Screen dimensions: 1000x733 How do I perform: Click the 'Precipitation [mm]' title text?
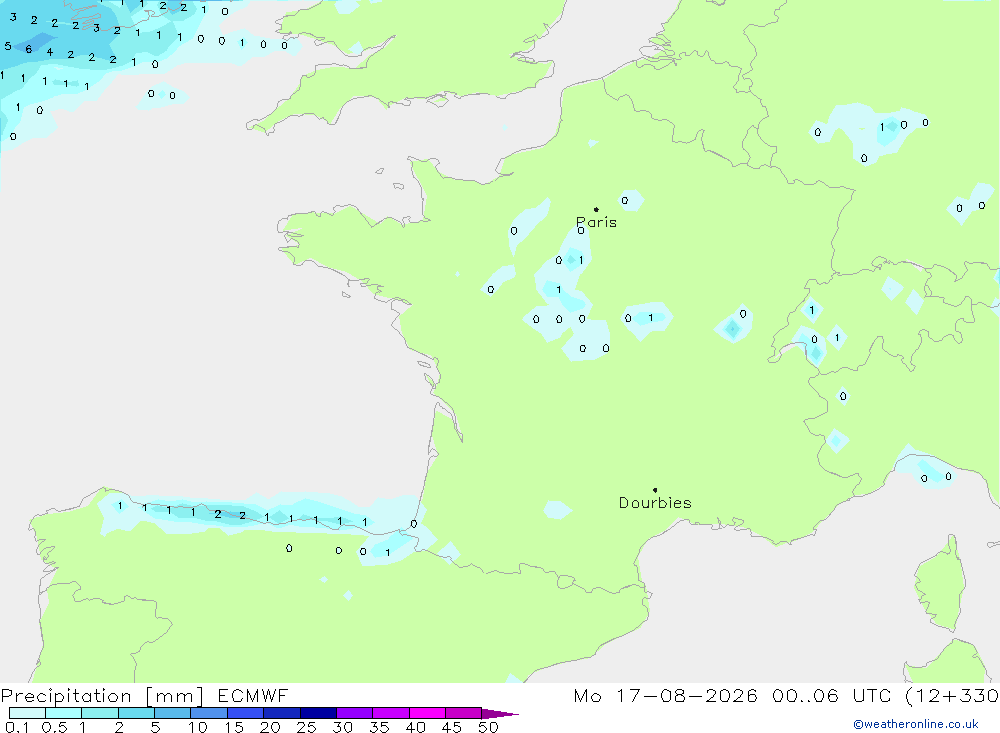102,696
